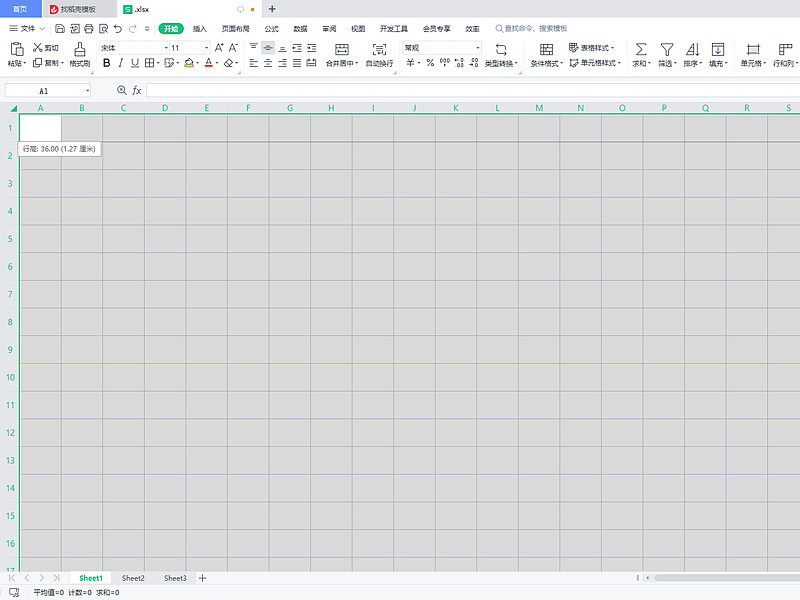Screen dimensions: 800x600
Task: Toggle justify alignment
Action: point(296,63)
